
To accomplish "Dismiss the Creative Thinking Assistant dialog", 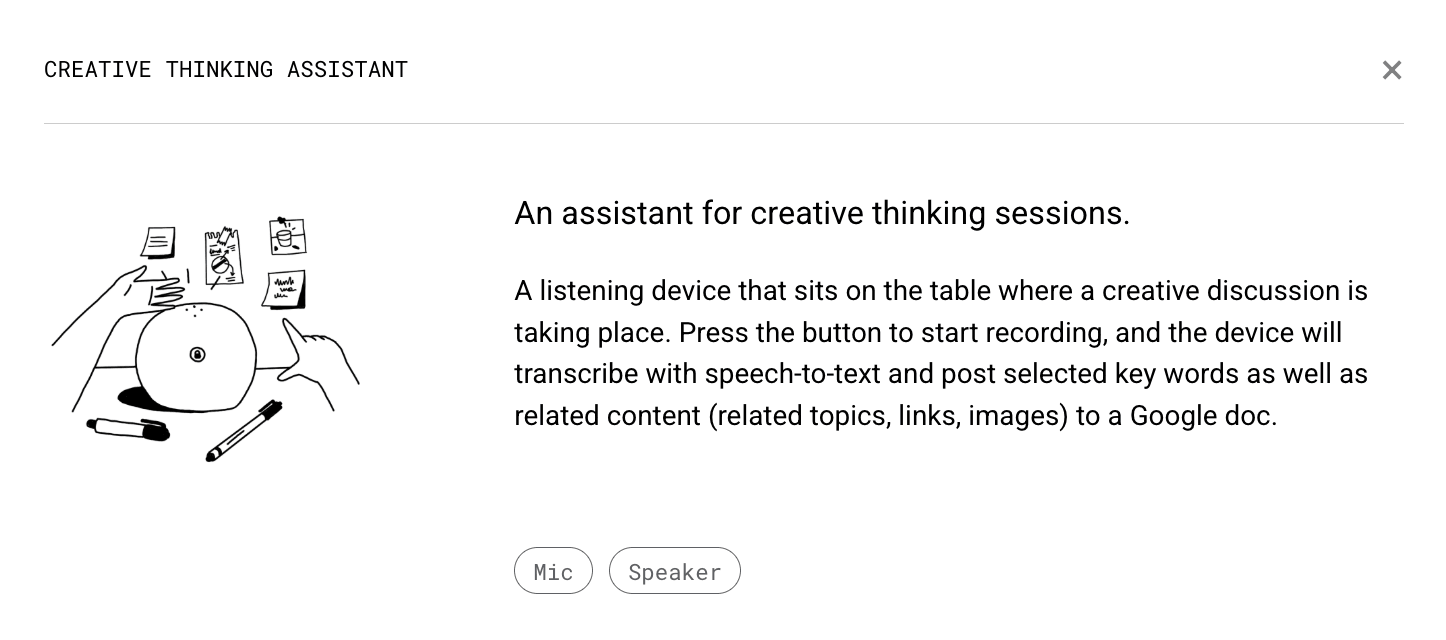I will pyautogui.click(x=1392, y=70).
